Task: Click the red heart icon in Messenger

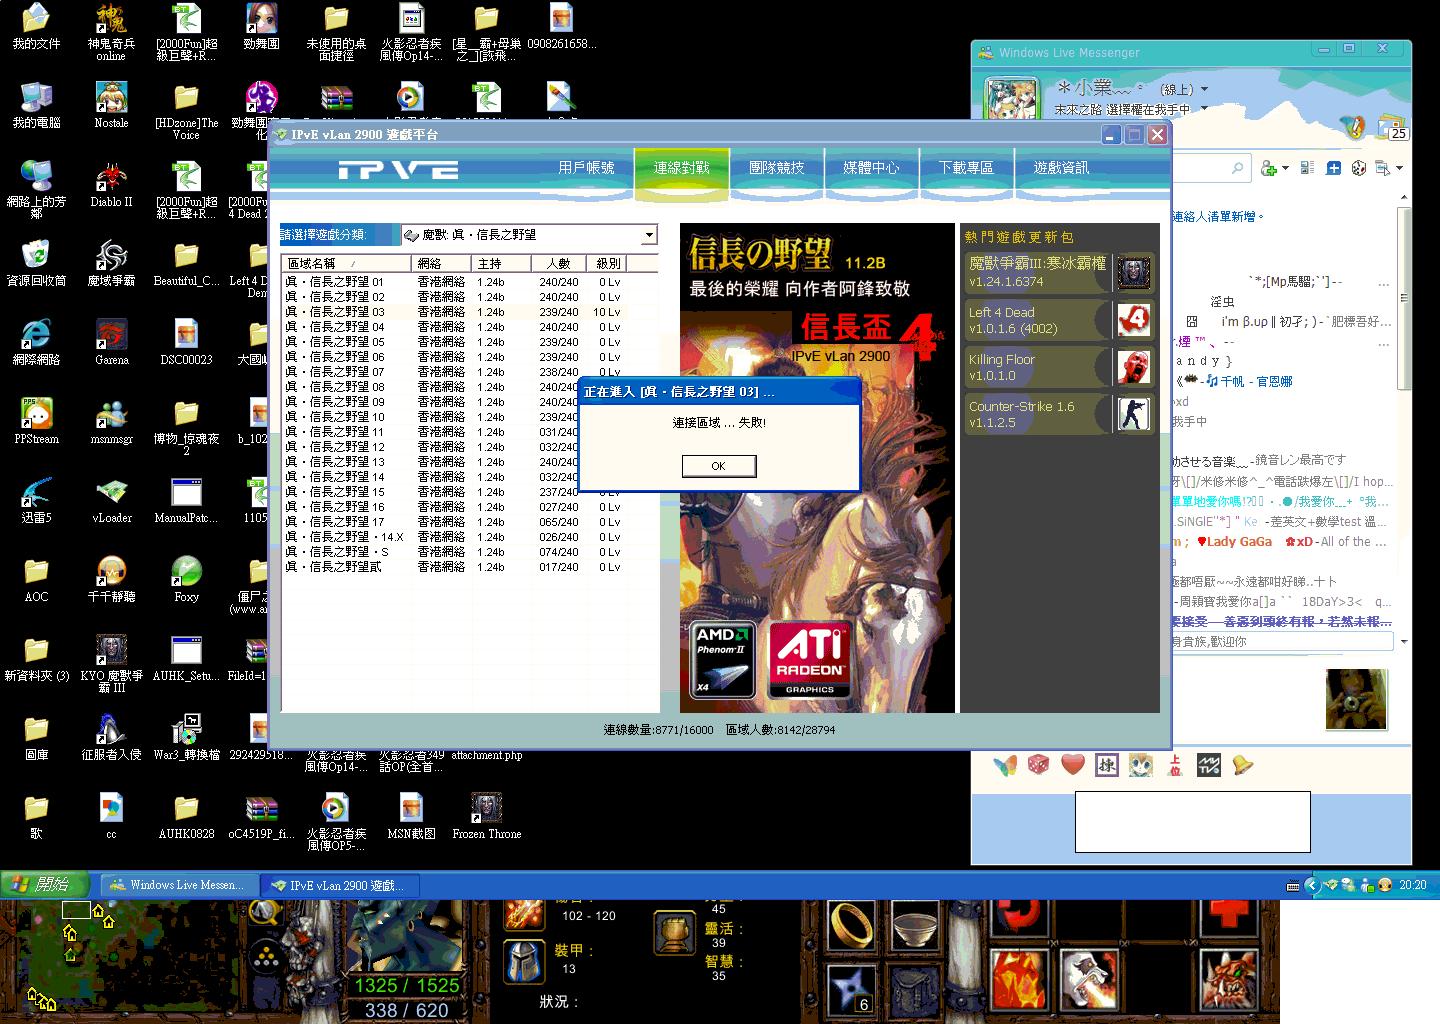Action: click(x=1073, y=765)
